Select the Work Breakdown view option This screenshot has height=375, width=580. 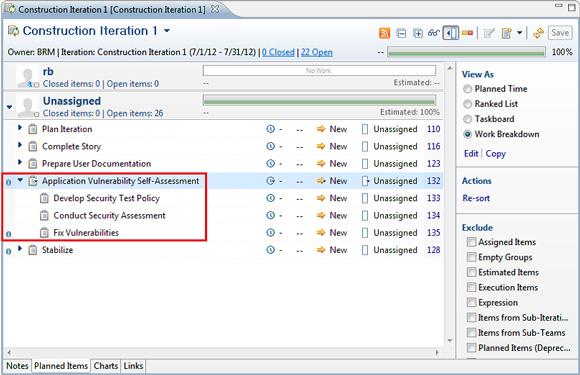point(468,134)
